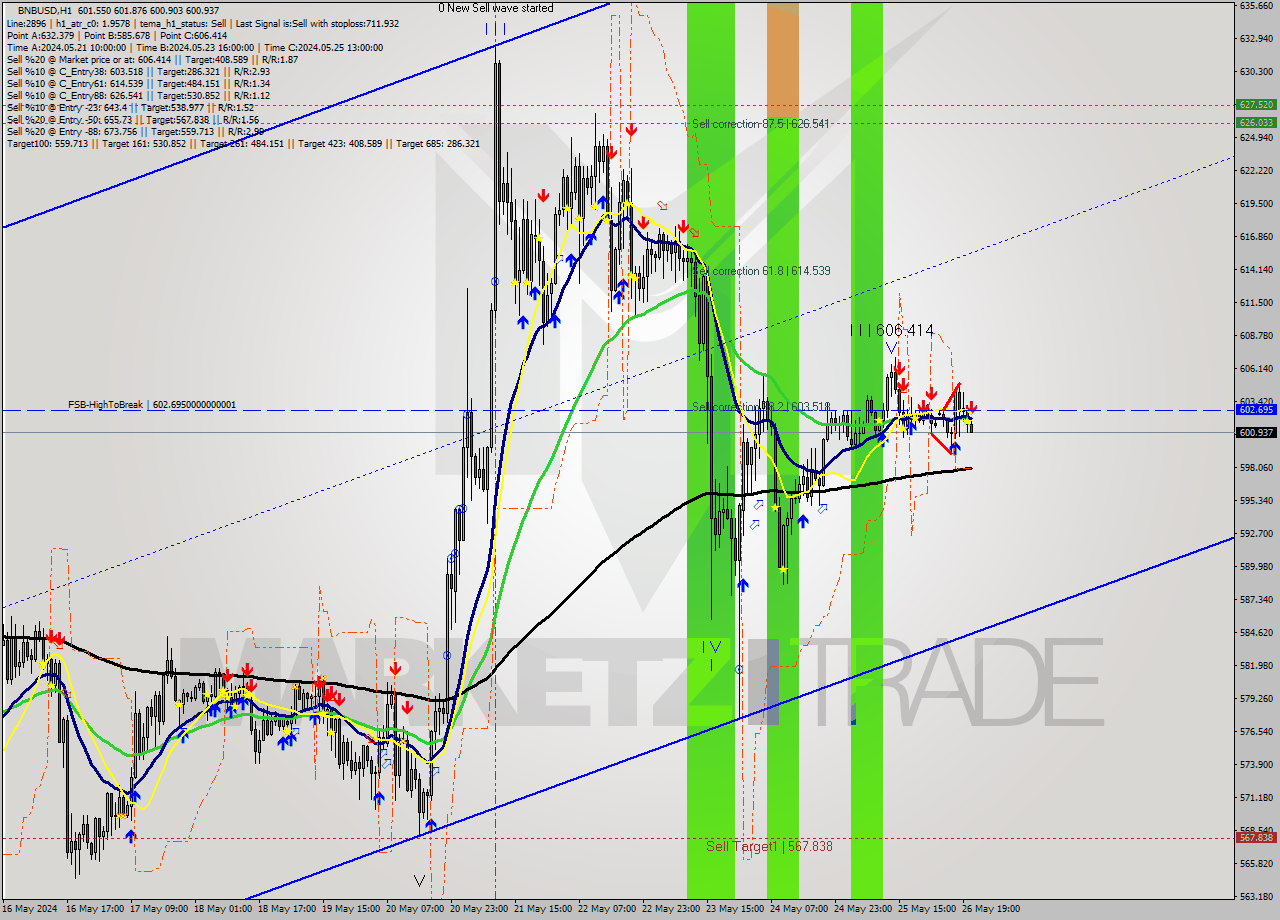Click the 21 May 15:00 time label
Screen dimensions: 1280x920
pyautogui.click(x=543, y=909)
